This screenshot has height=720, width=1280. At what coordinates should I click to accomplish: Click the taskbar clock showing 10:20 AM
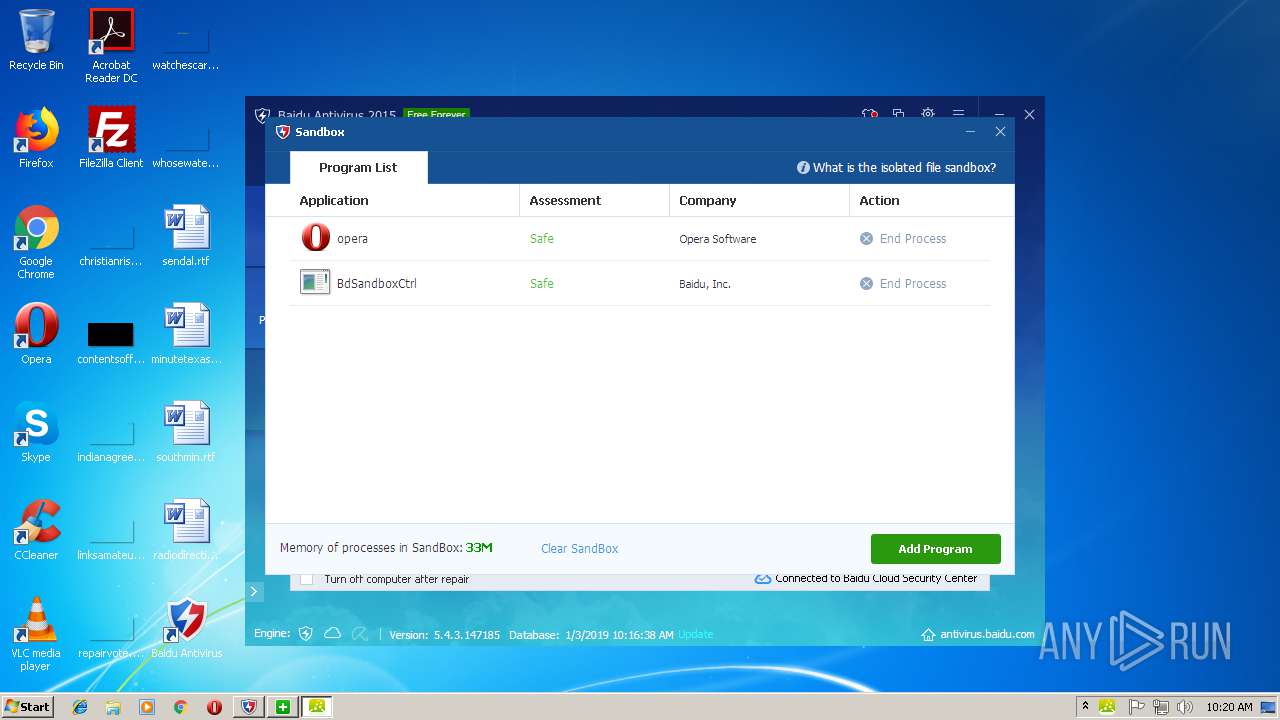tap(1229, 707)
